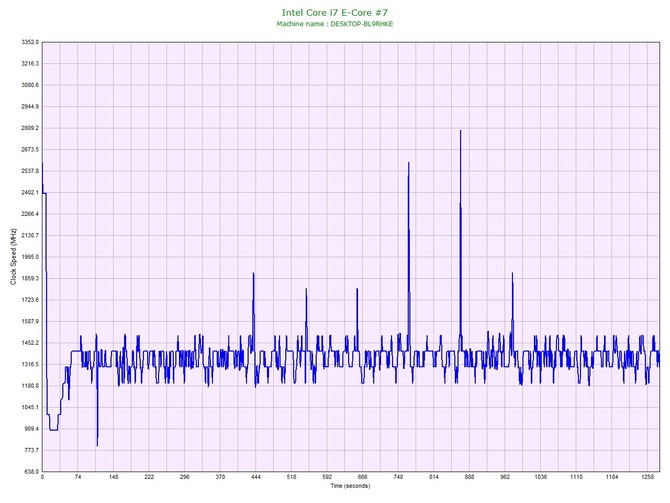Click the 518 time axis label
Viewport: 670px width, 503px height.
click(291, 477)
